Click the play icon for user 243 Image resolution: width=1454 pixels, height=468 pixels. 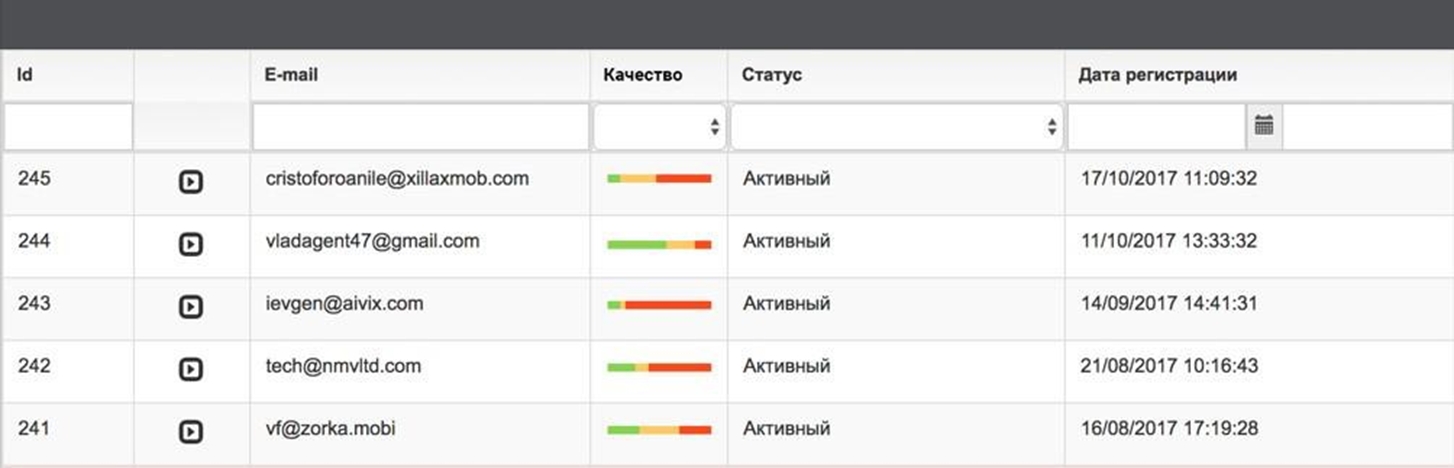coord(190,307)
